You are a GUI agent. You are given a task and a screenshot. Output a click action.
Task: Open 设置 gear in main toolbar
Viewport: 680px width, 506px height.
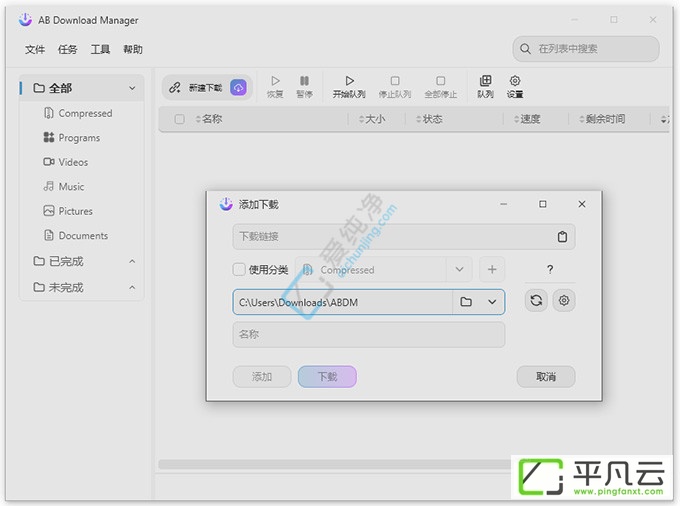(x=515, y=81)
